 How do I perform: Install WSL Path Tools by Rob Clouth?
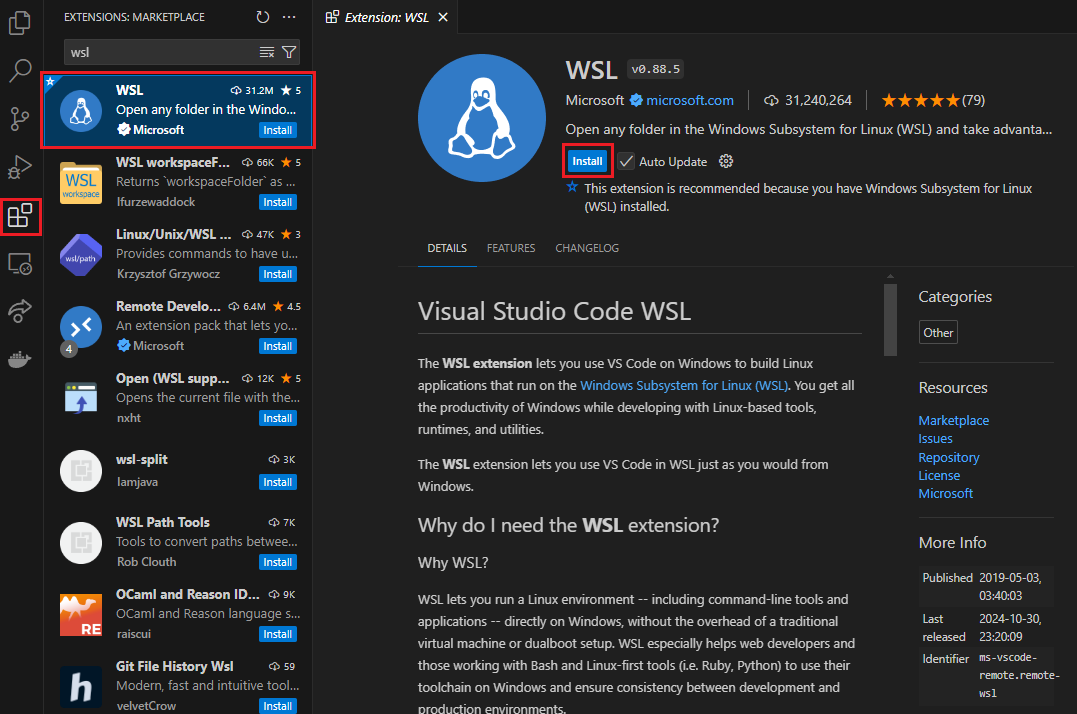[x=277, y=562]
